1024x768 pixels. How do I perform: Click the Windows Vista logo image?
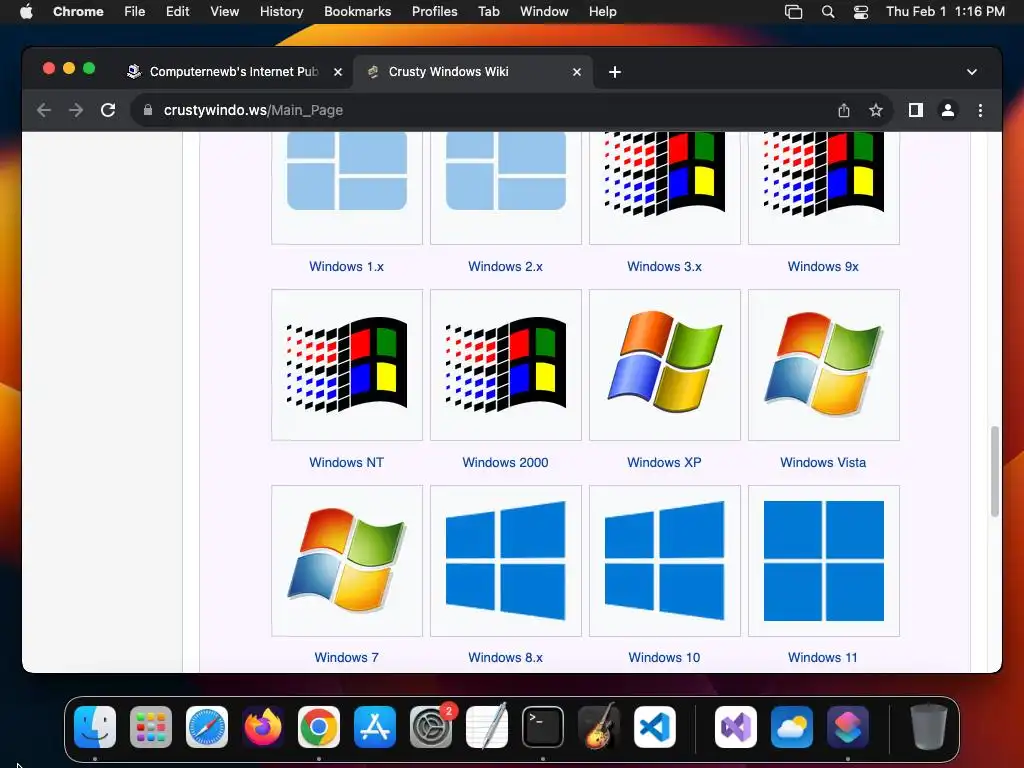click(x=824, y=365)
